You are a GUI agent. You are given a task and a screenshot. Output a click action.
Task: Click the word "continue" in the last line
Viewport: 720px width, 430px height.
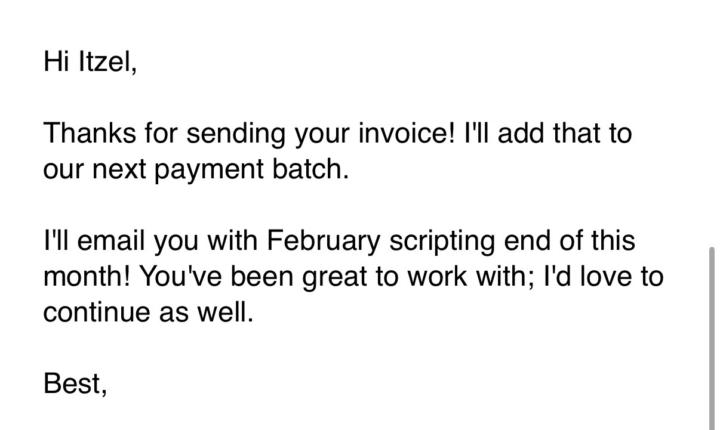(x=93, y=312)
